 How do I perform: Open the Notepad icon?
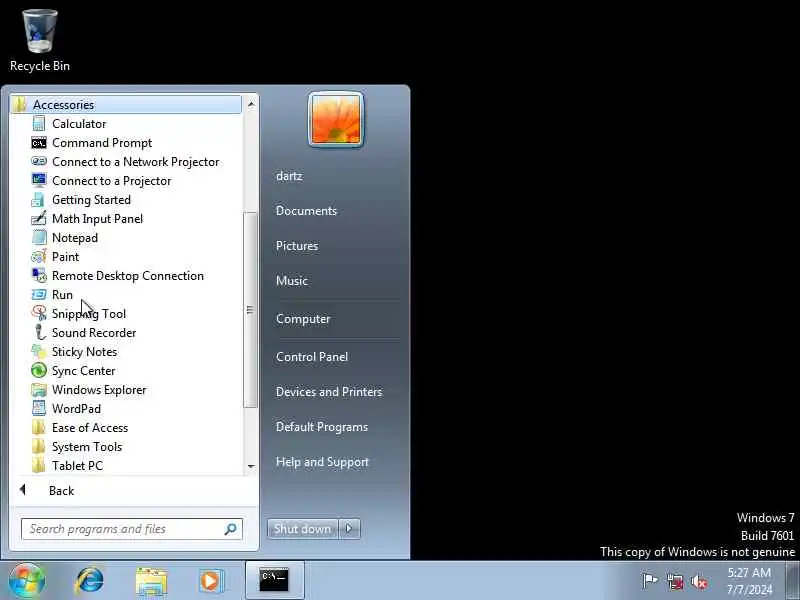click(39, 238)
